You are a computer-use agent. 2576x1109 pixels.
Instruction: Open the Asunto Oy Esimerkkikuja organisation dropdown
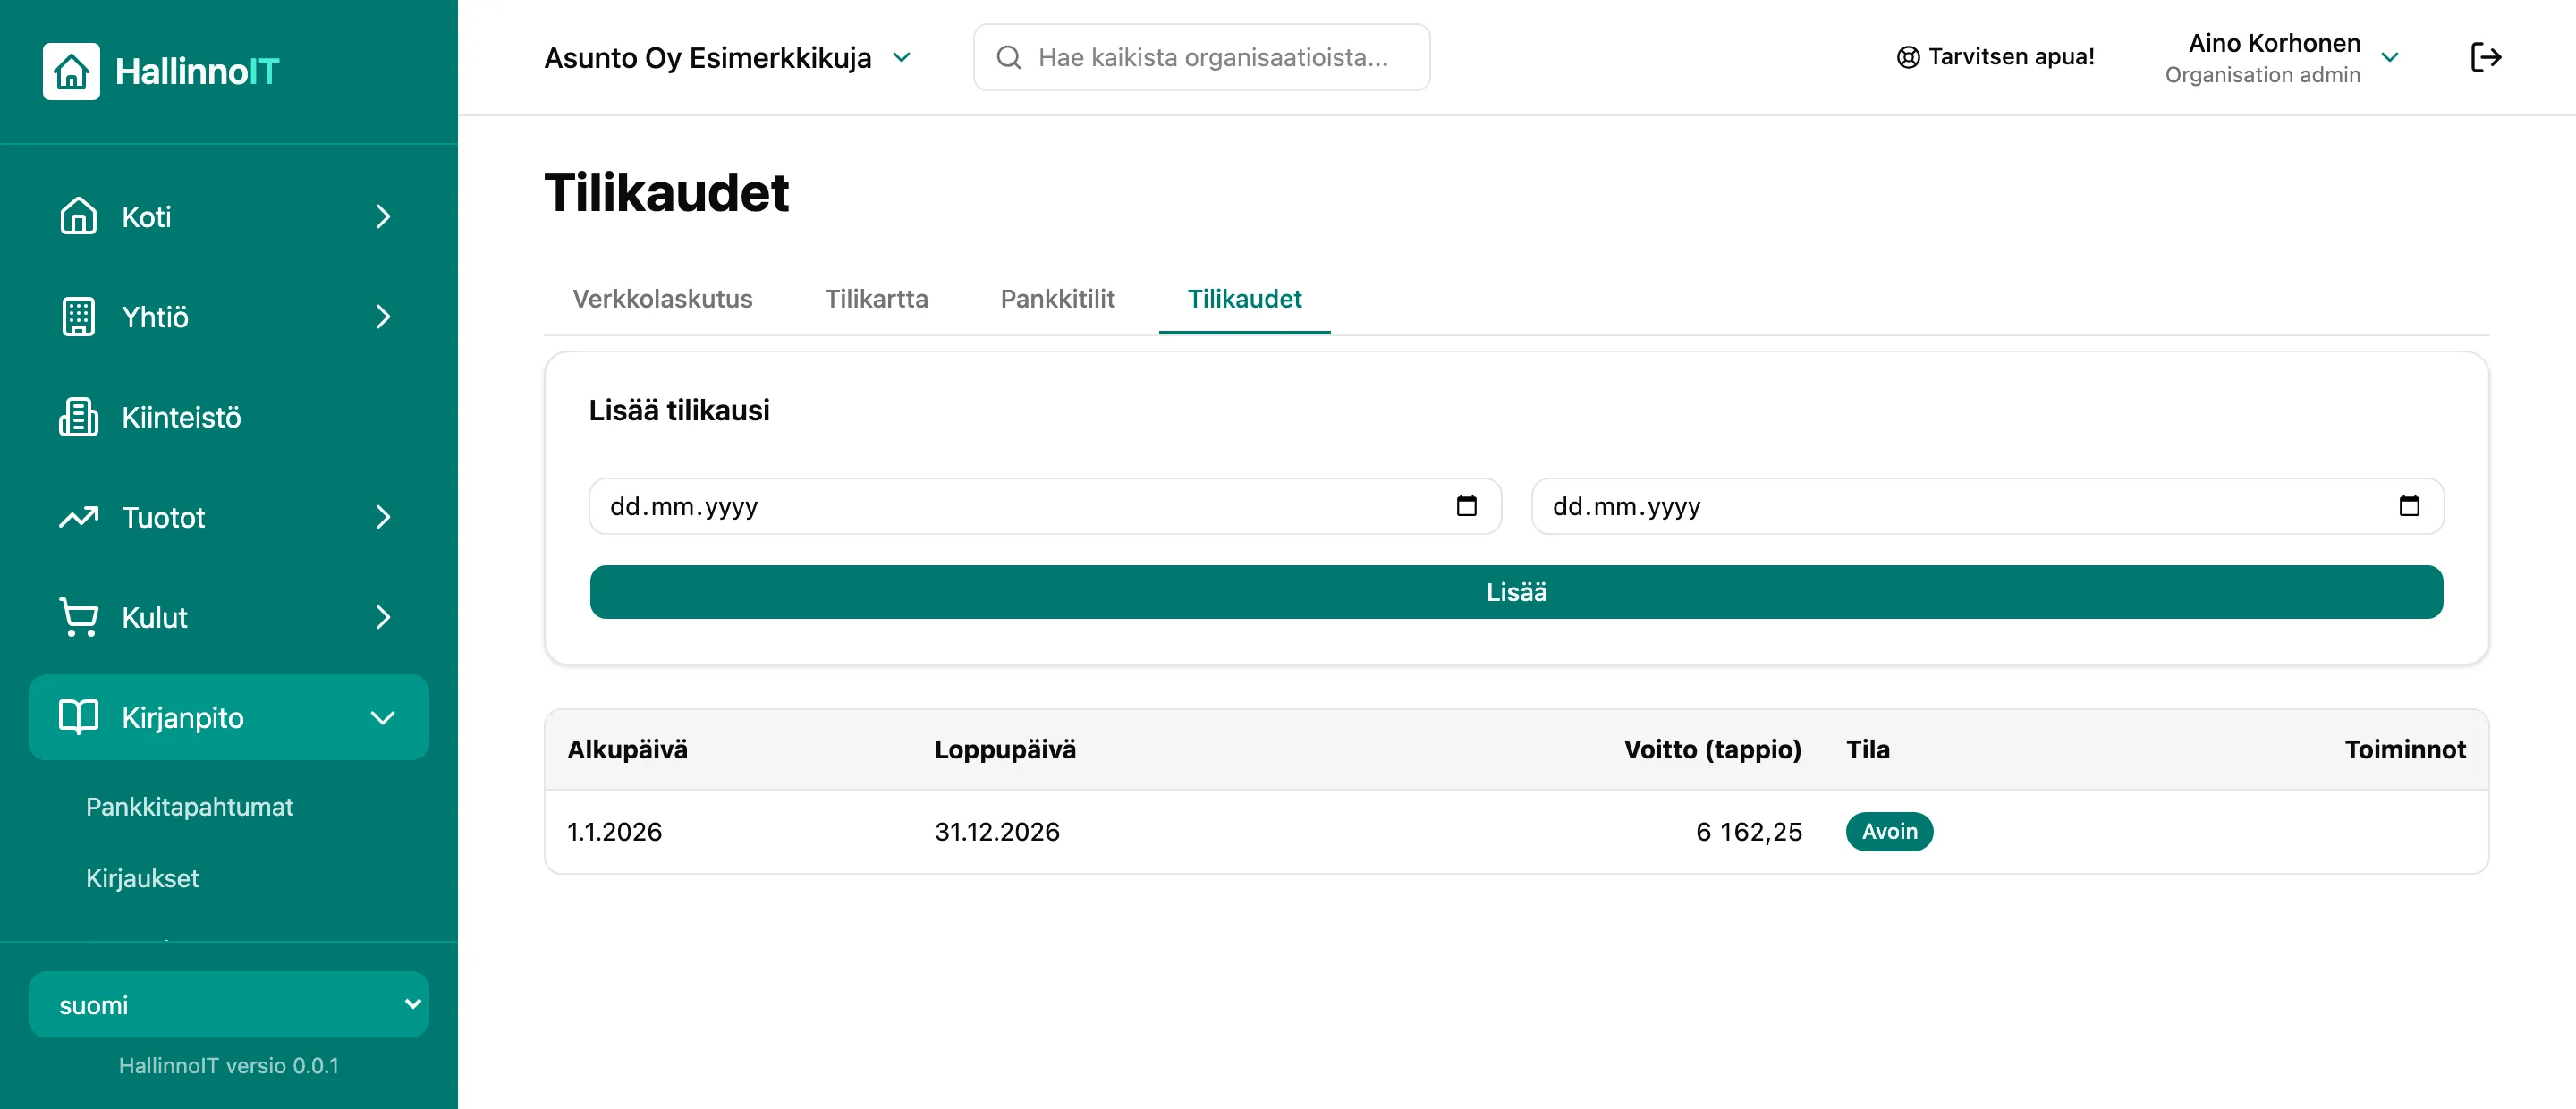pyautogui.click(x=727, y=58)
